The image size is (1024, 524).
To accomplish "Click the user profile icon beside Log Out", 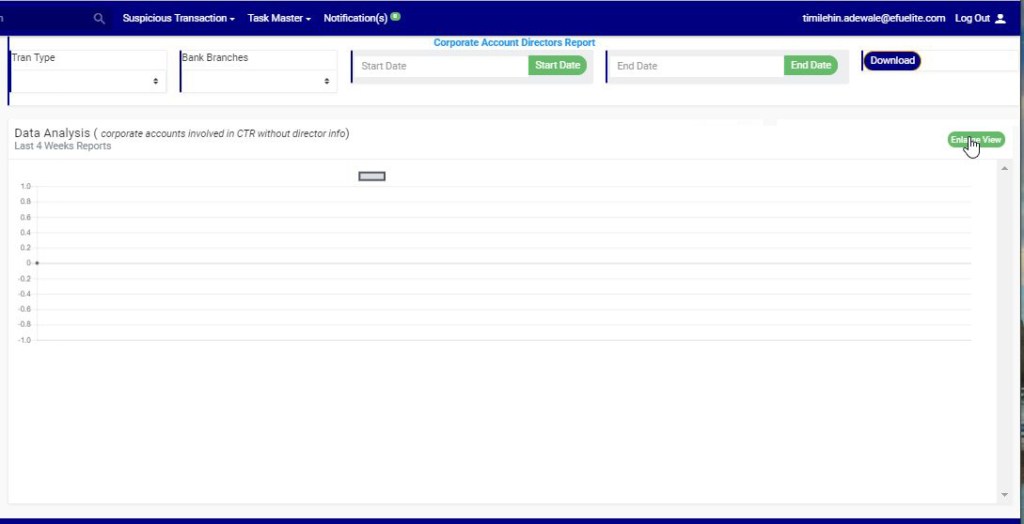I will coord(1000,18).
